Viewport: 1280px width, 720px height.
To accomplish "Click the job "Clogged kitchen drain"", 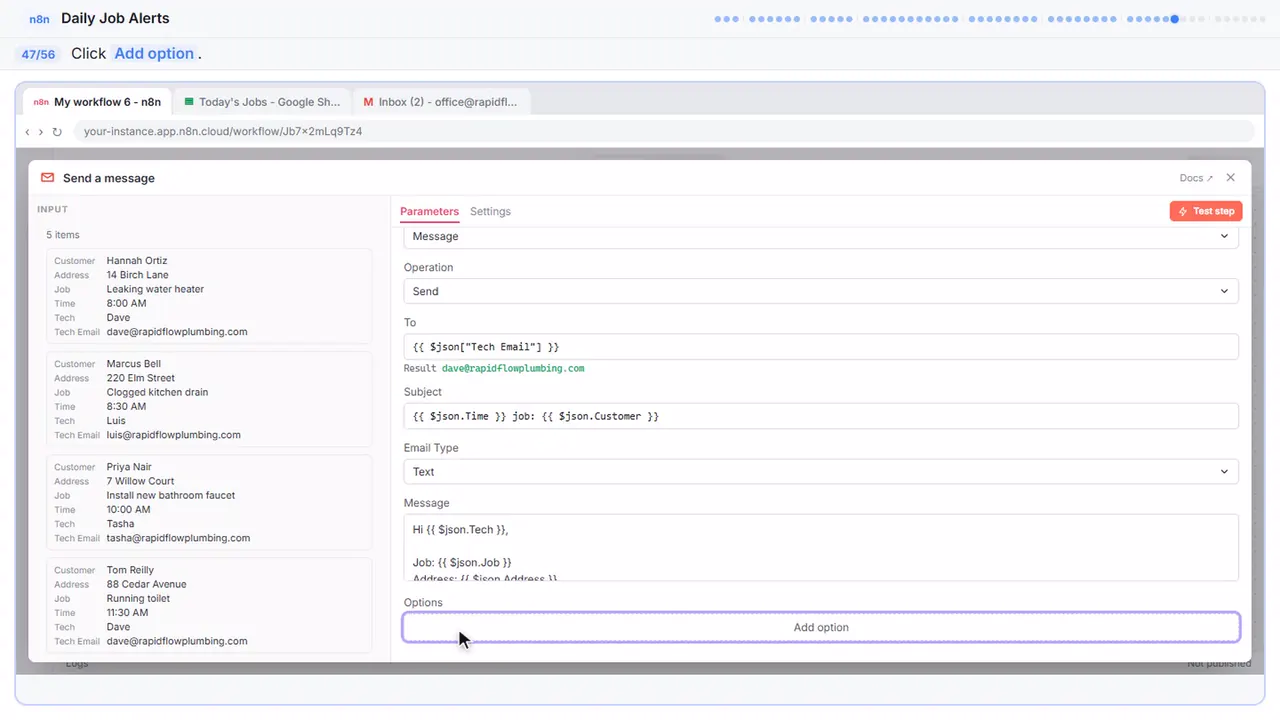I will [x=158, y=392].
